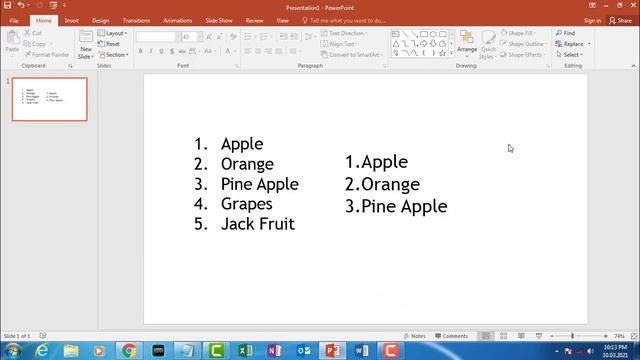Open the Align Text dropdown
This screenshot has width=640, height=360.
pos(339,44)
